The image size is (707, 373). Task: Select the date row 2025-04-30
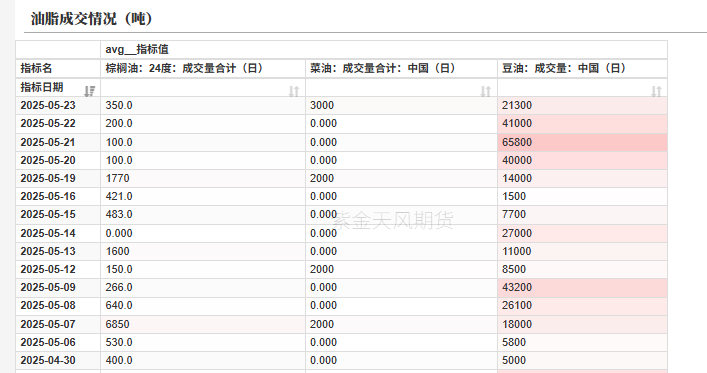[58, 361]
